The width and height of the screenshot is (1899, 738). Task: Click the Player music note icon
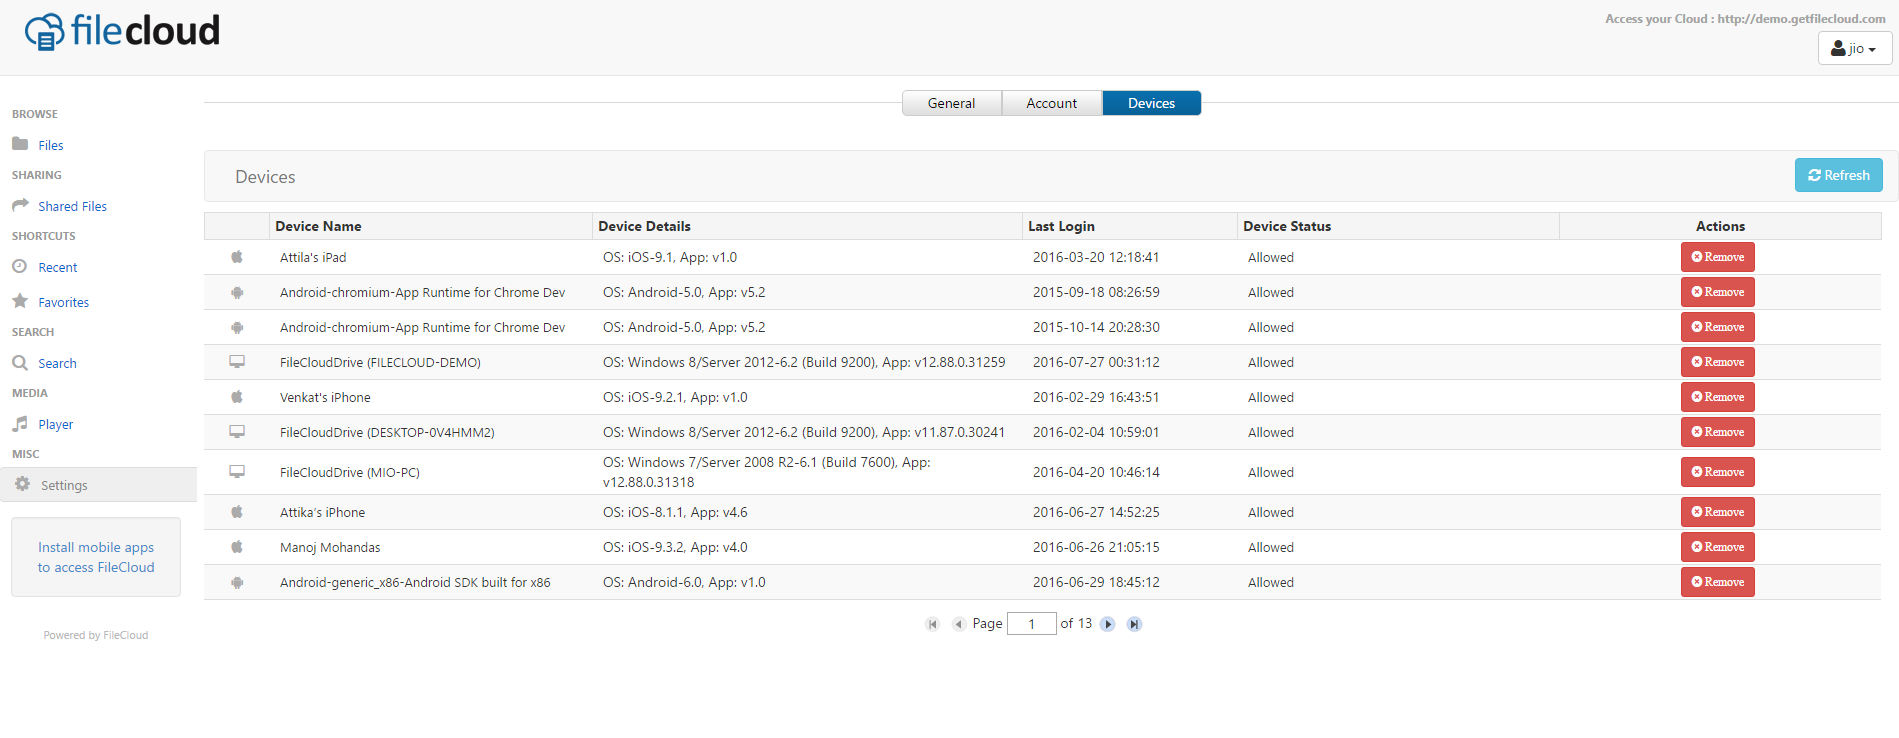(x=20, y=423)
